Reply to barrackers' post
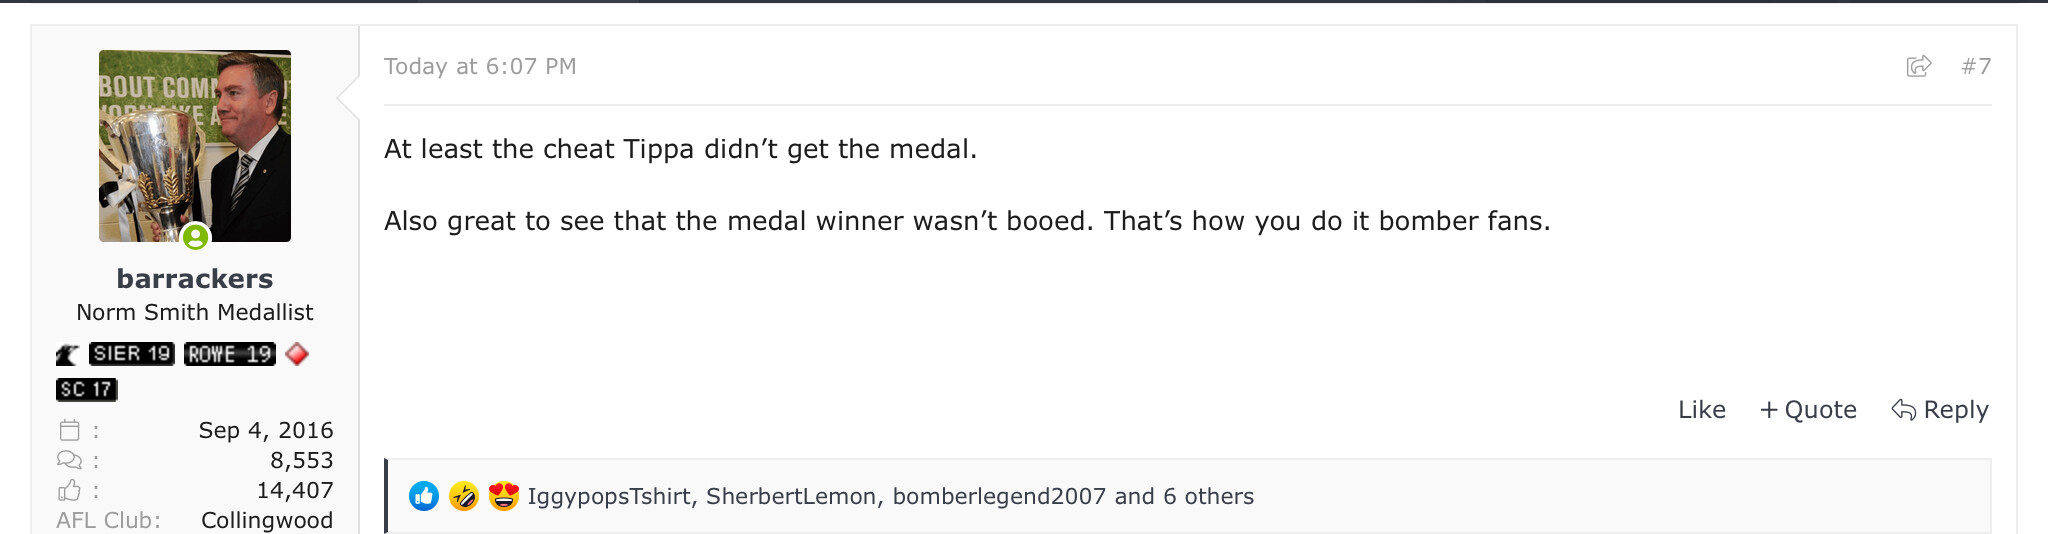 (1940, 410)
